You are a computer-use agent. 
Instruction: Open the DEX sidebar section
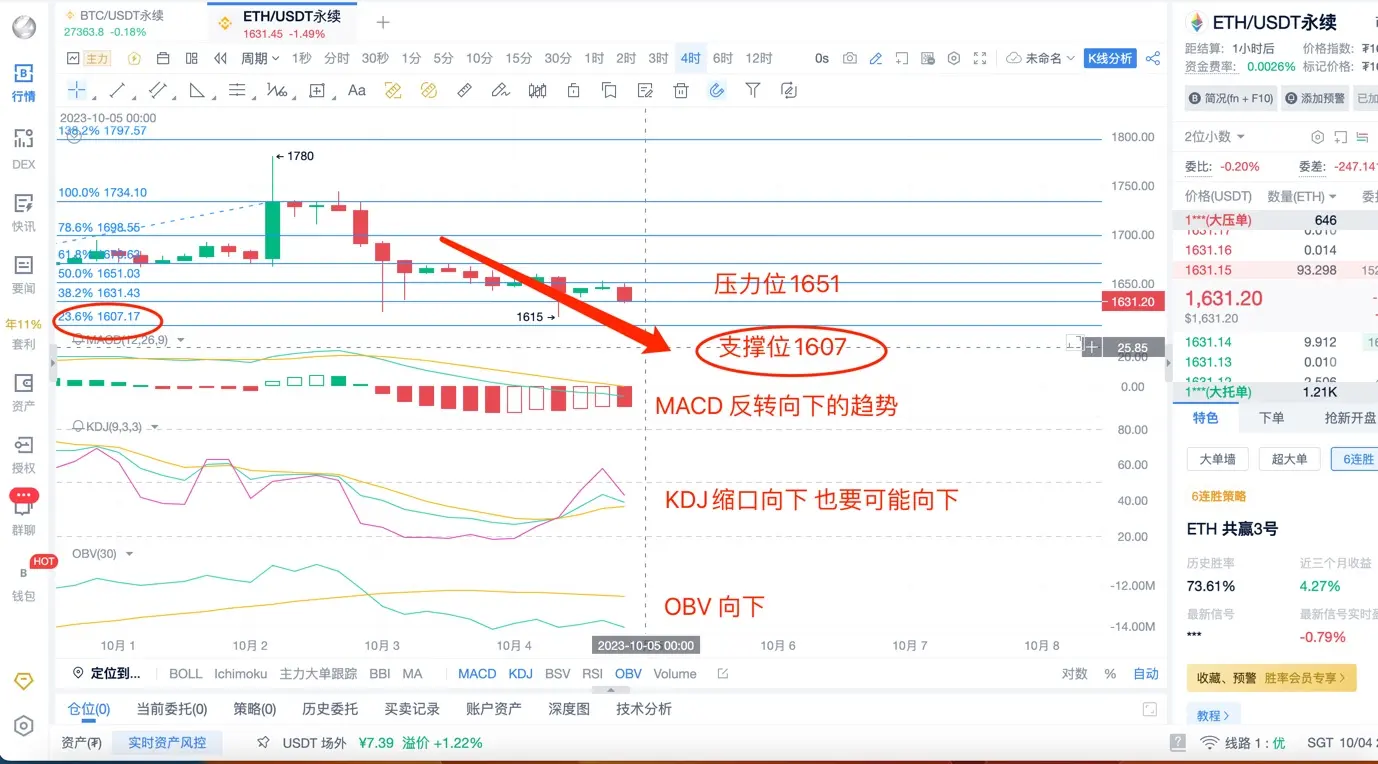pos(24,150)
